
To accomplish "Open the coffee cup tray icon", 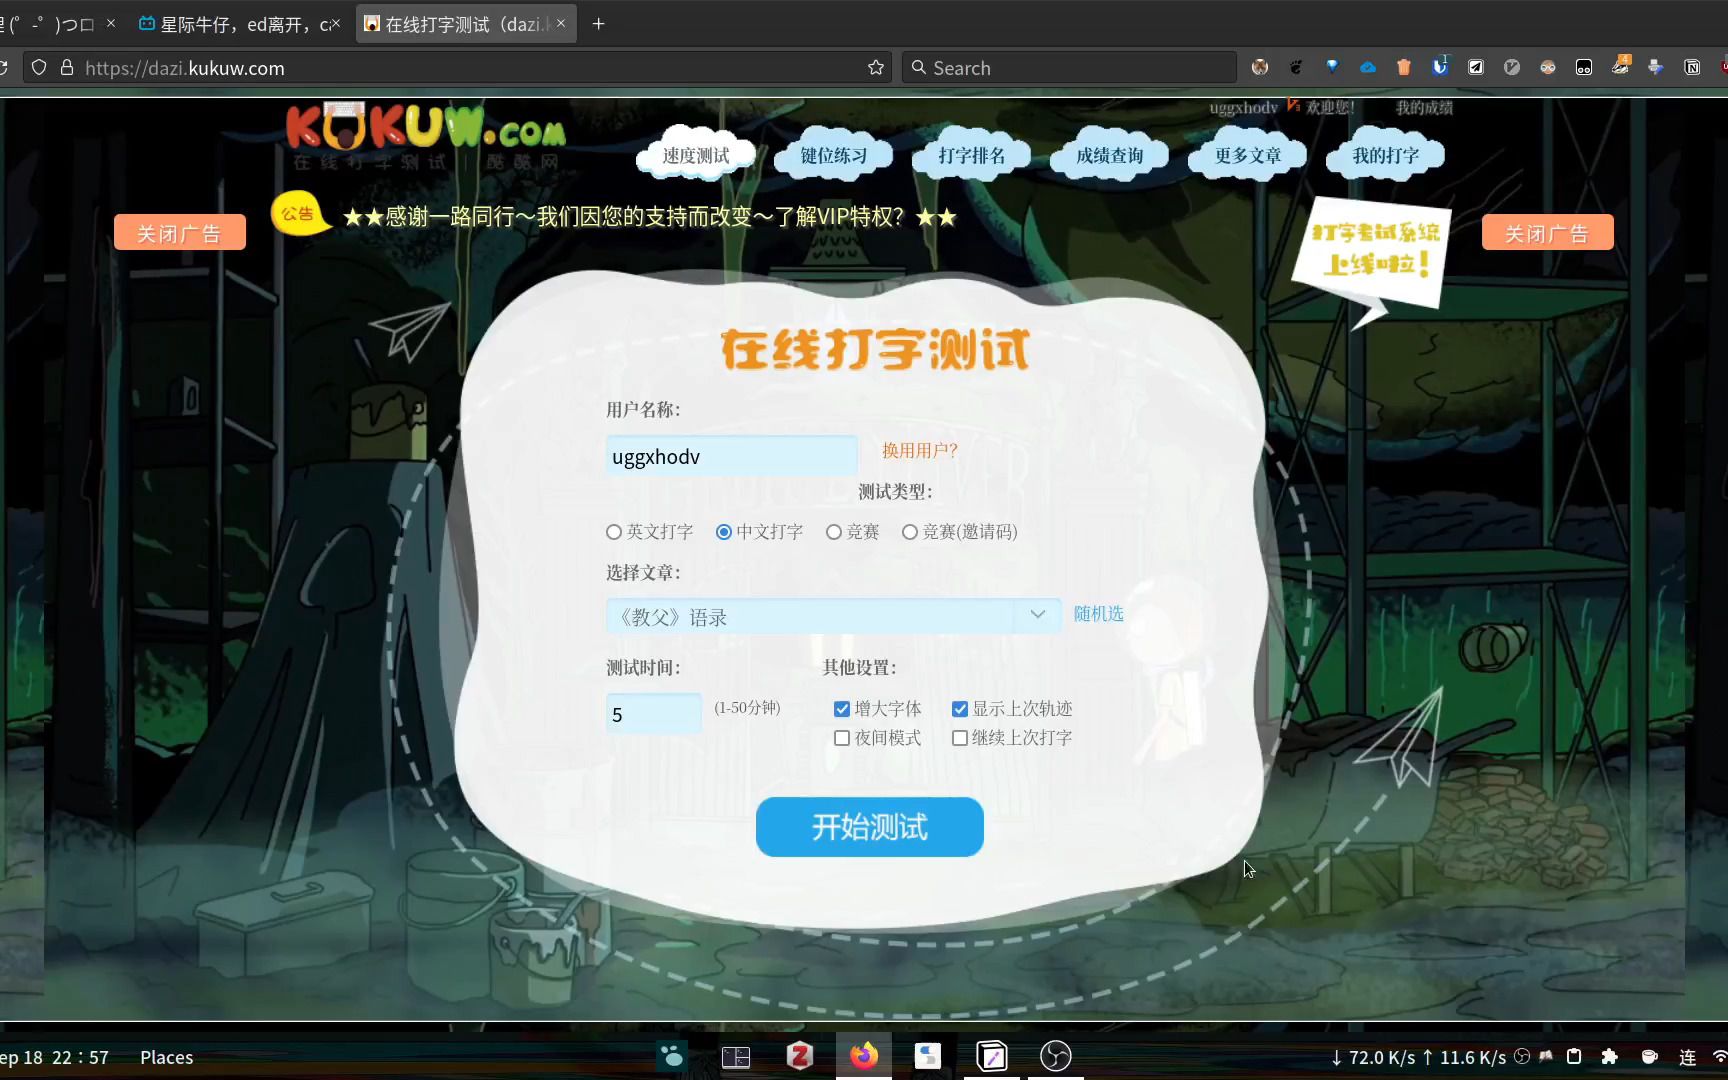I will [1650, 1057].
